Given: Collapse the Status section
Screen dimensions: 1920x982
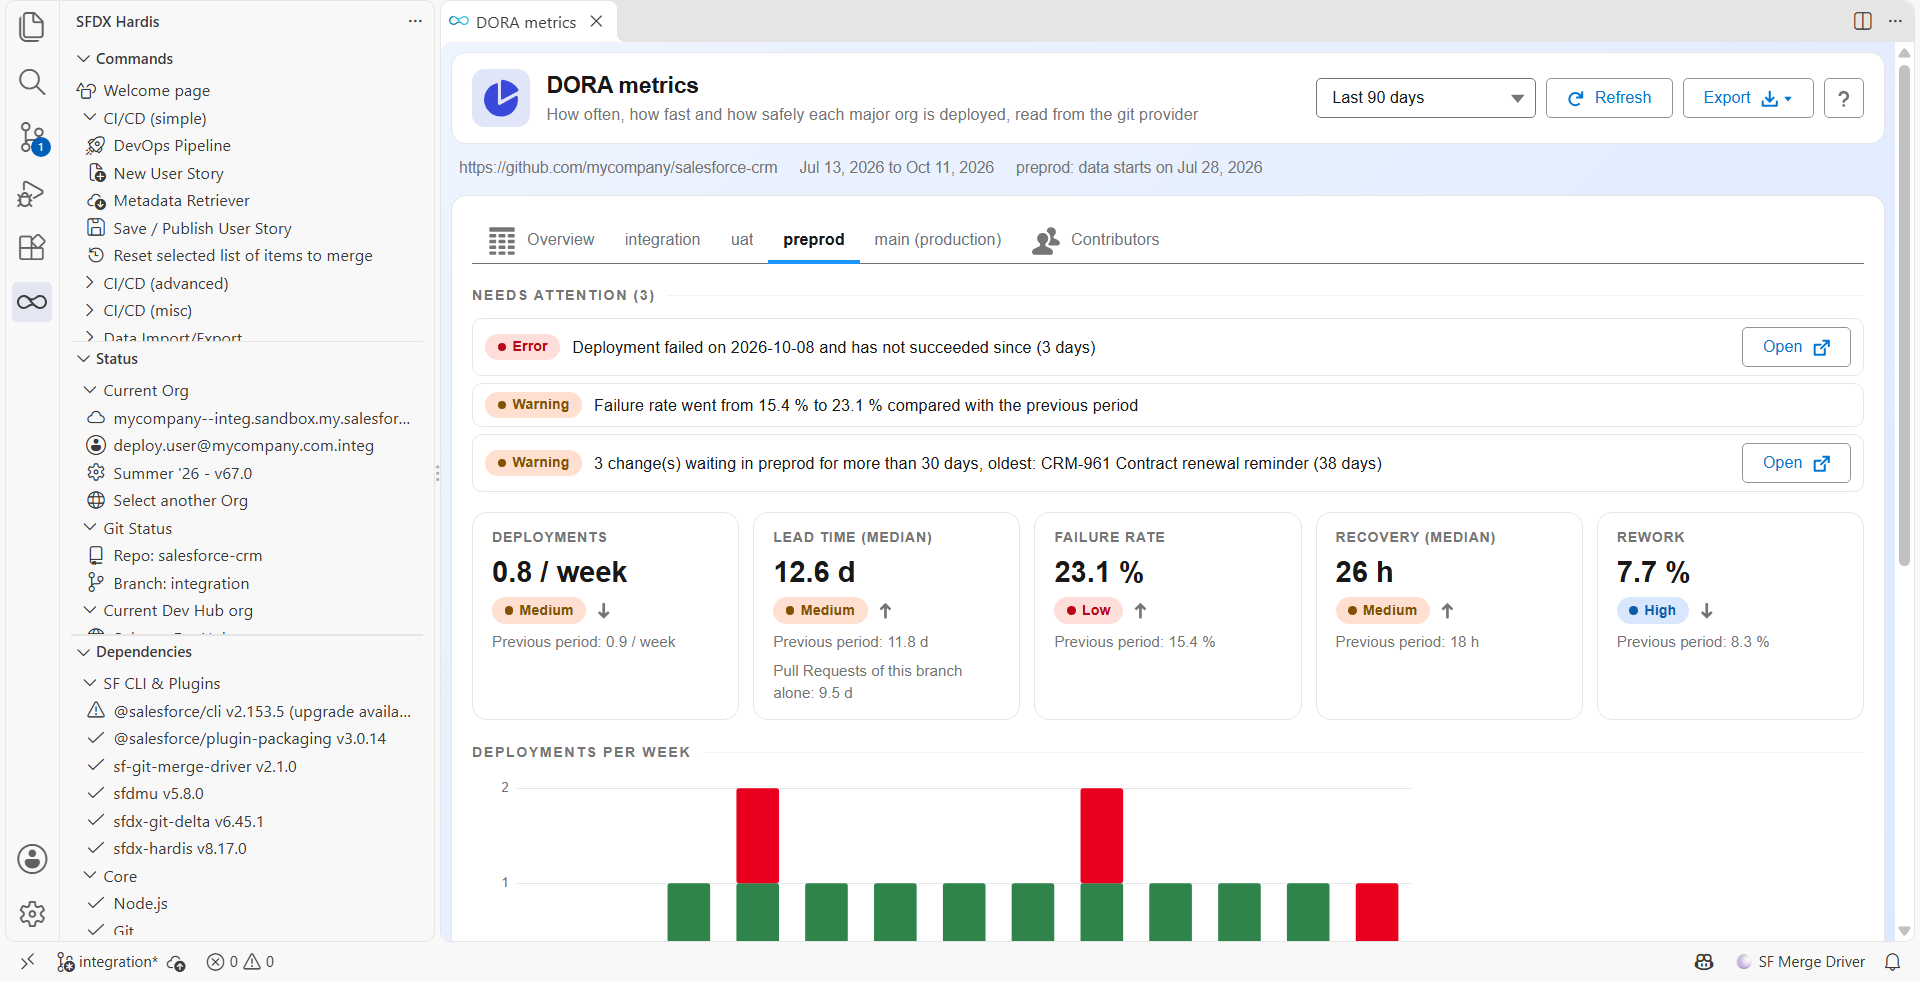Looking at the screenshot, I should 84,359.
